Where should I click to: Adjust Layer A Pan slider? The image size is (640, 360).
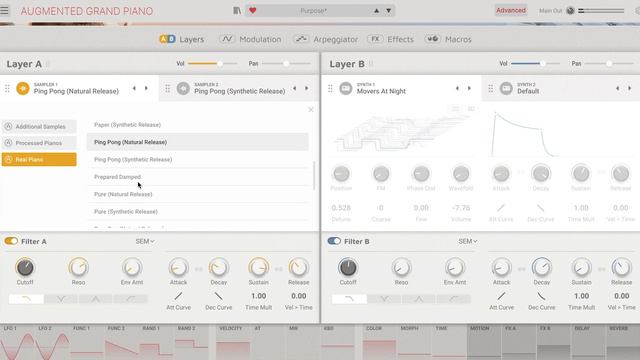286,64
